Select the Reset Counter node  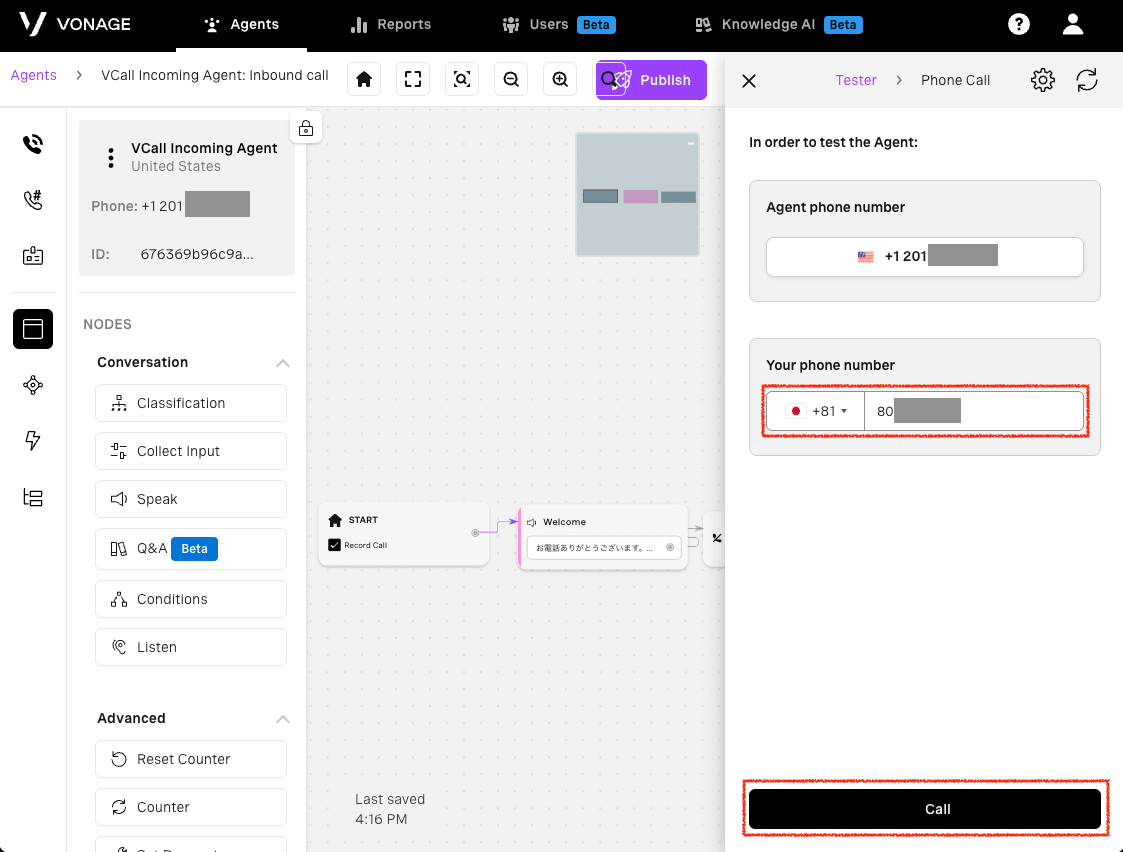point(191,759)
